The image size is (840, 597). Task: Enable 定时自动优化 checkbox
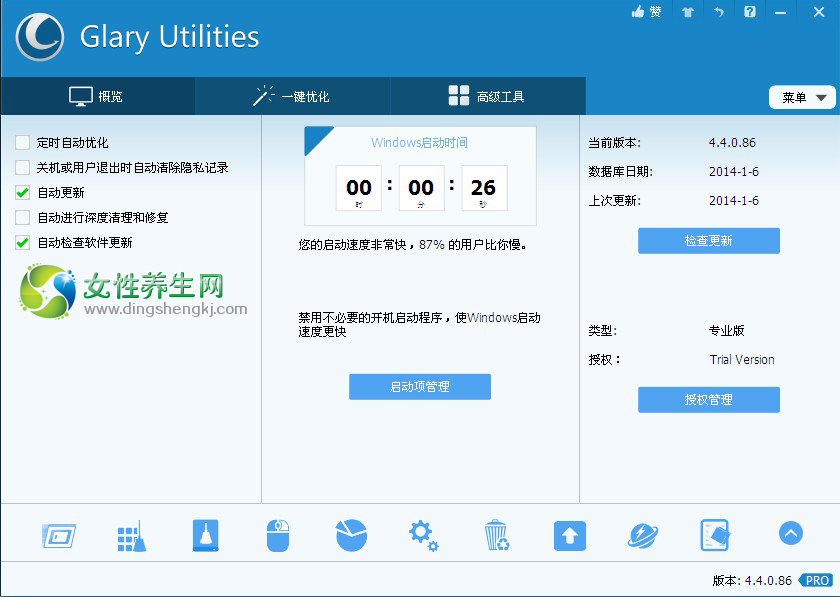(x=22, y=143)
